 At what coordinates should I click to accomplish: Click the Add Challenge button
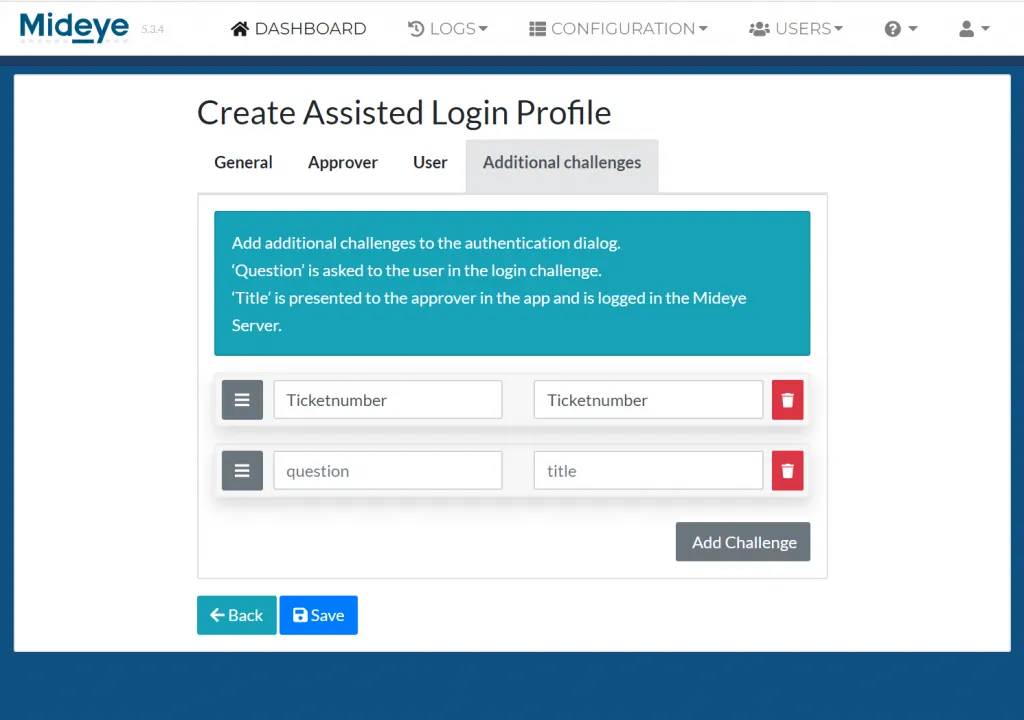point(743,541)
